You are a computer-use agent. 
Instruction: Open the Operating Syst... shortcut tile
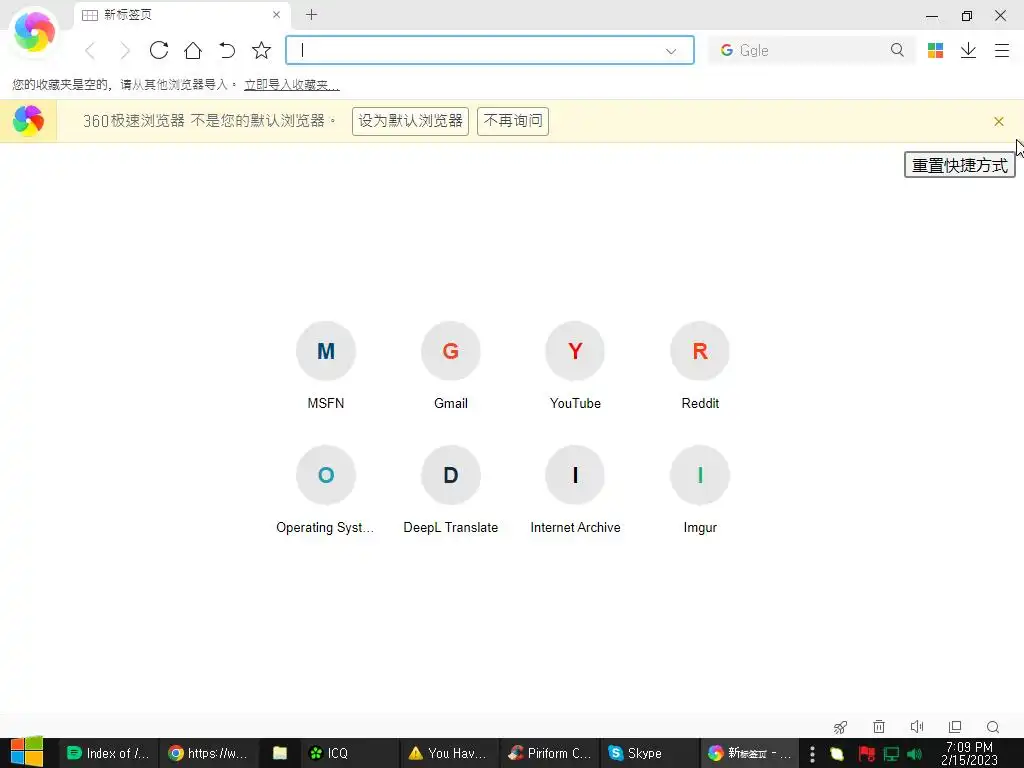tap(326, 490)
